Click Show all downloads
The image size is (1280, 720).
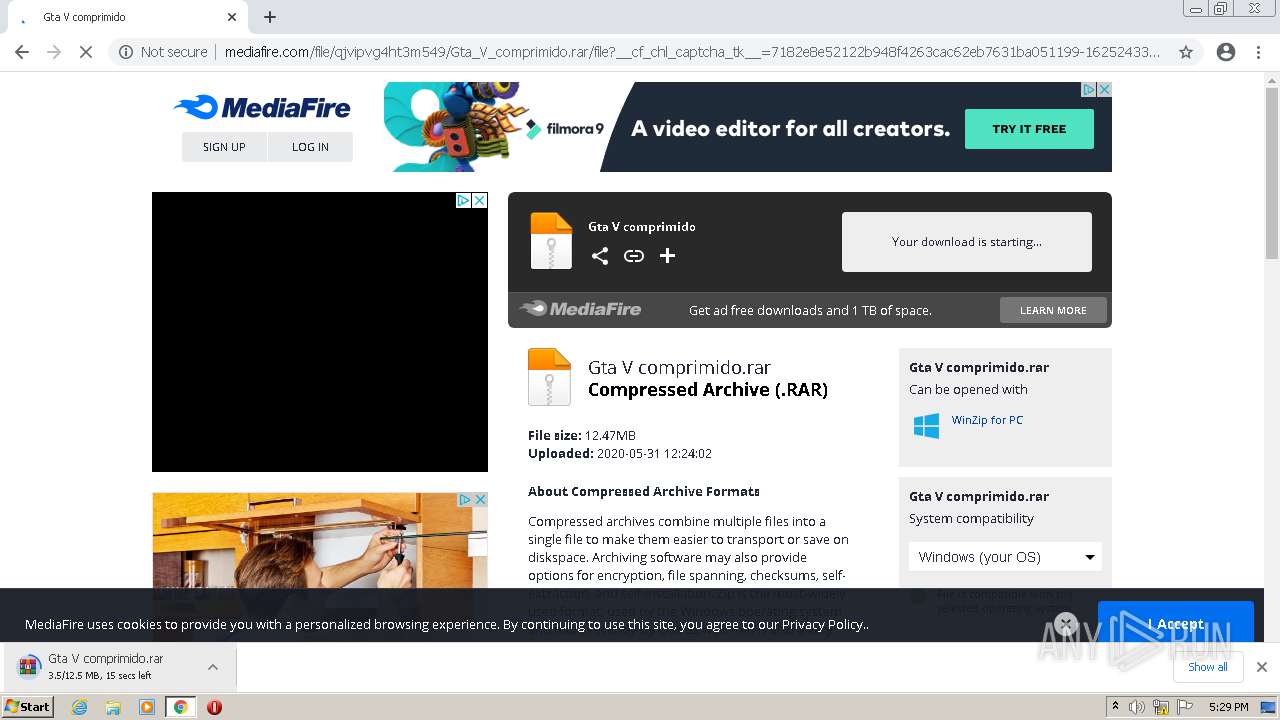(x=1208, y=667)
